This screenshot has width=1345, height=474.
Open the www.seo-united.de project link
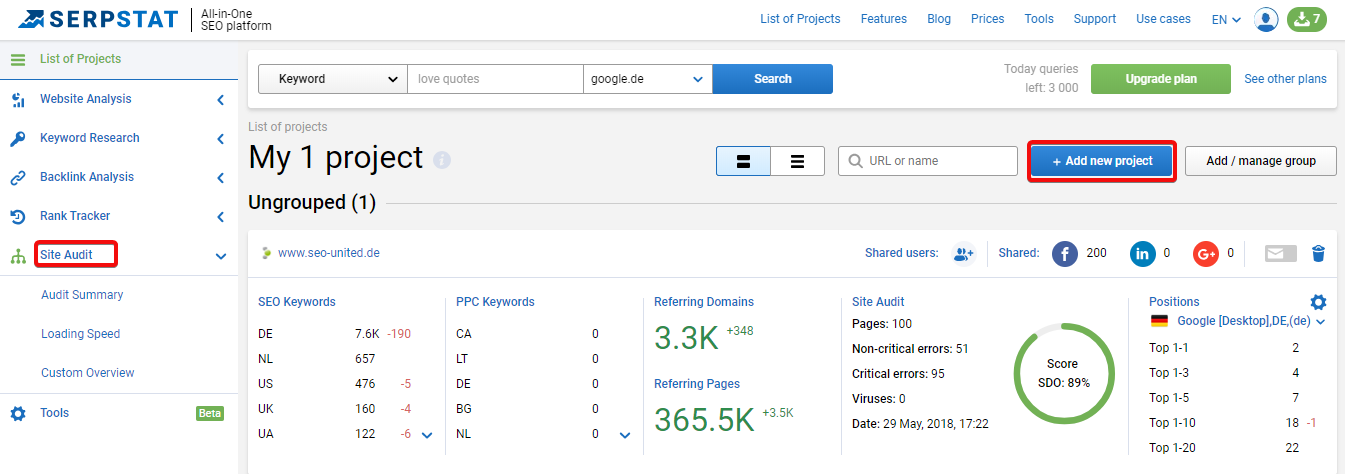(329, 253)
